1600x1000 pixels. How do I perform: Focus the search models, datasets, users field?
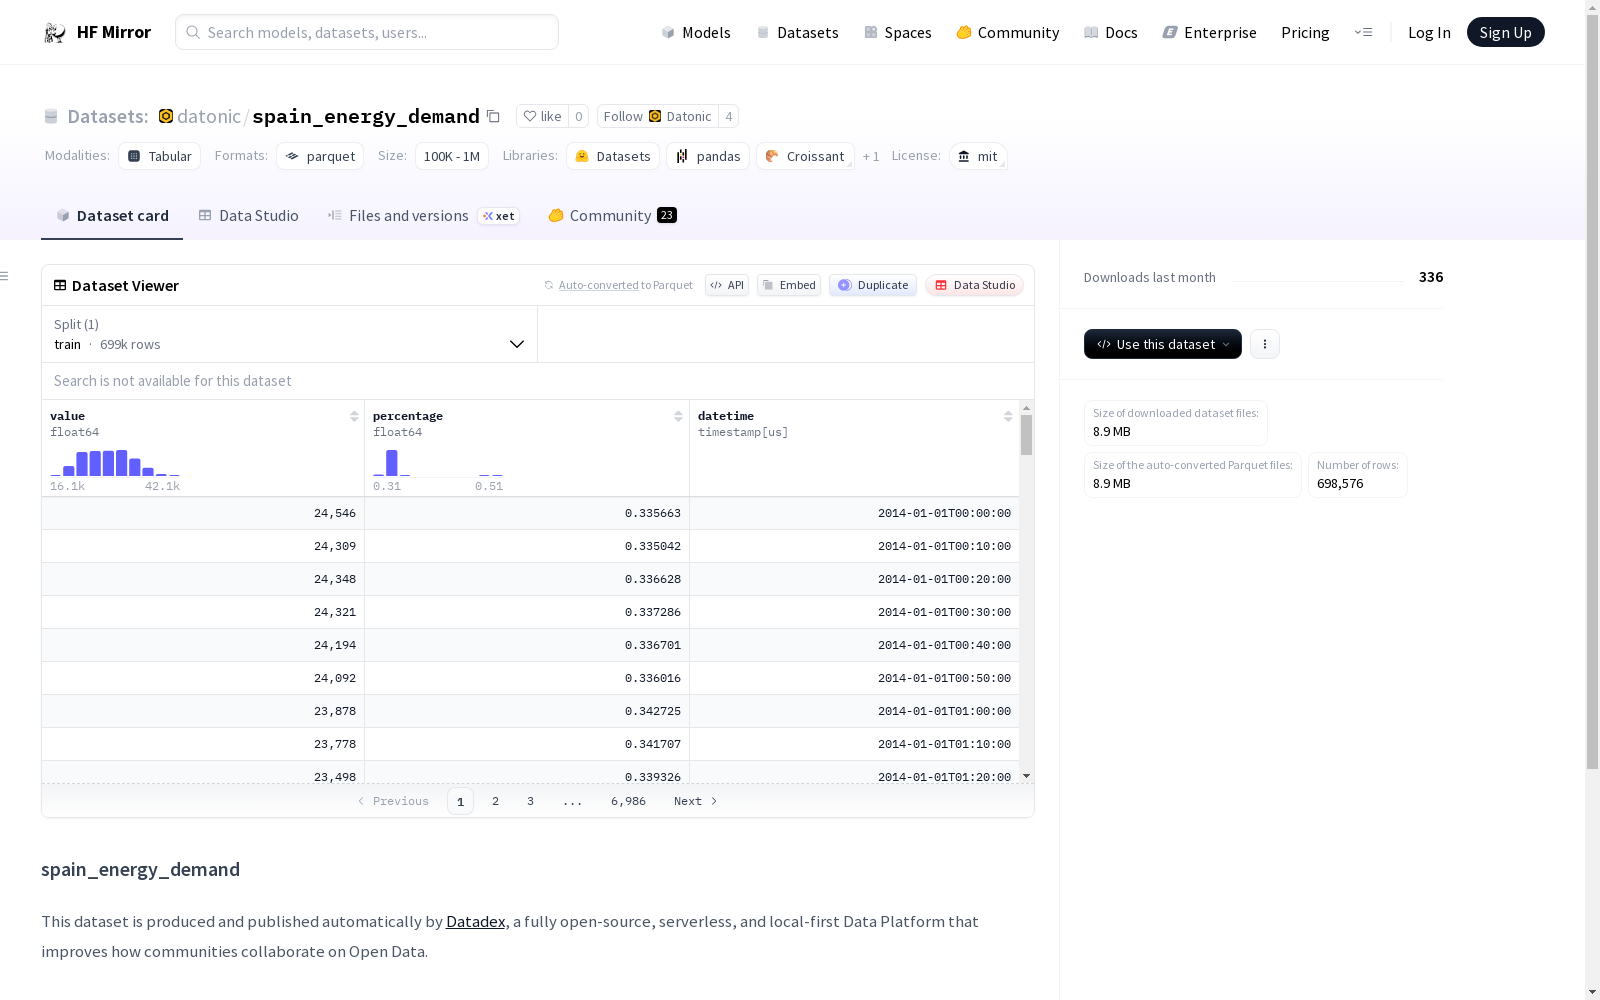(367, 32)
